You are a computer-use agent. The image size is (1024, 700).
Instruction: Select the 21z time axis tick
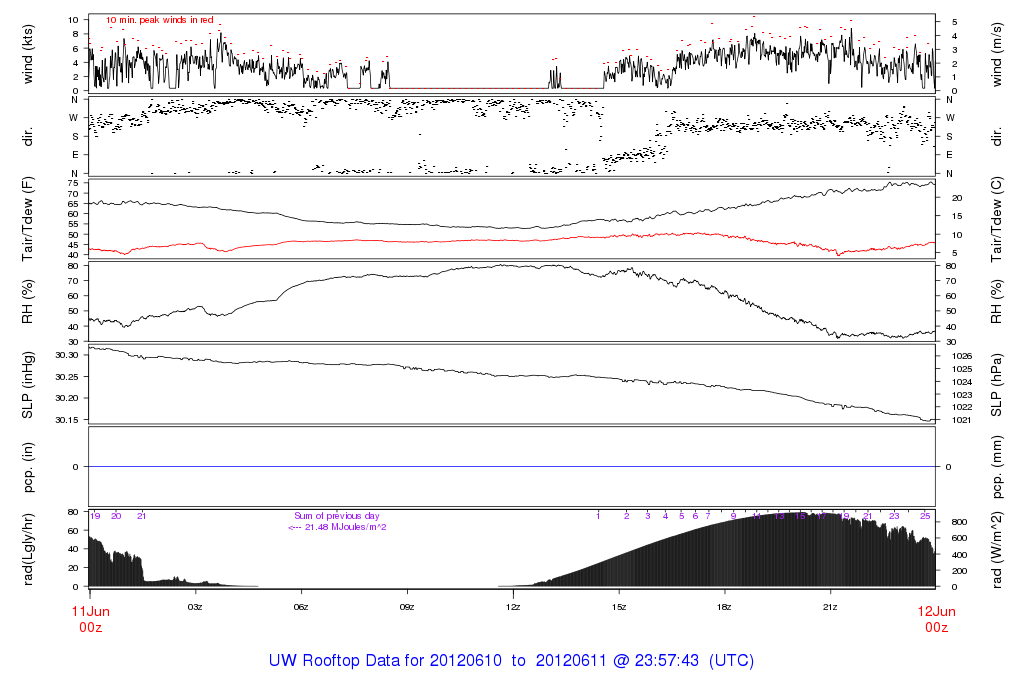(830, 607)
